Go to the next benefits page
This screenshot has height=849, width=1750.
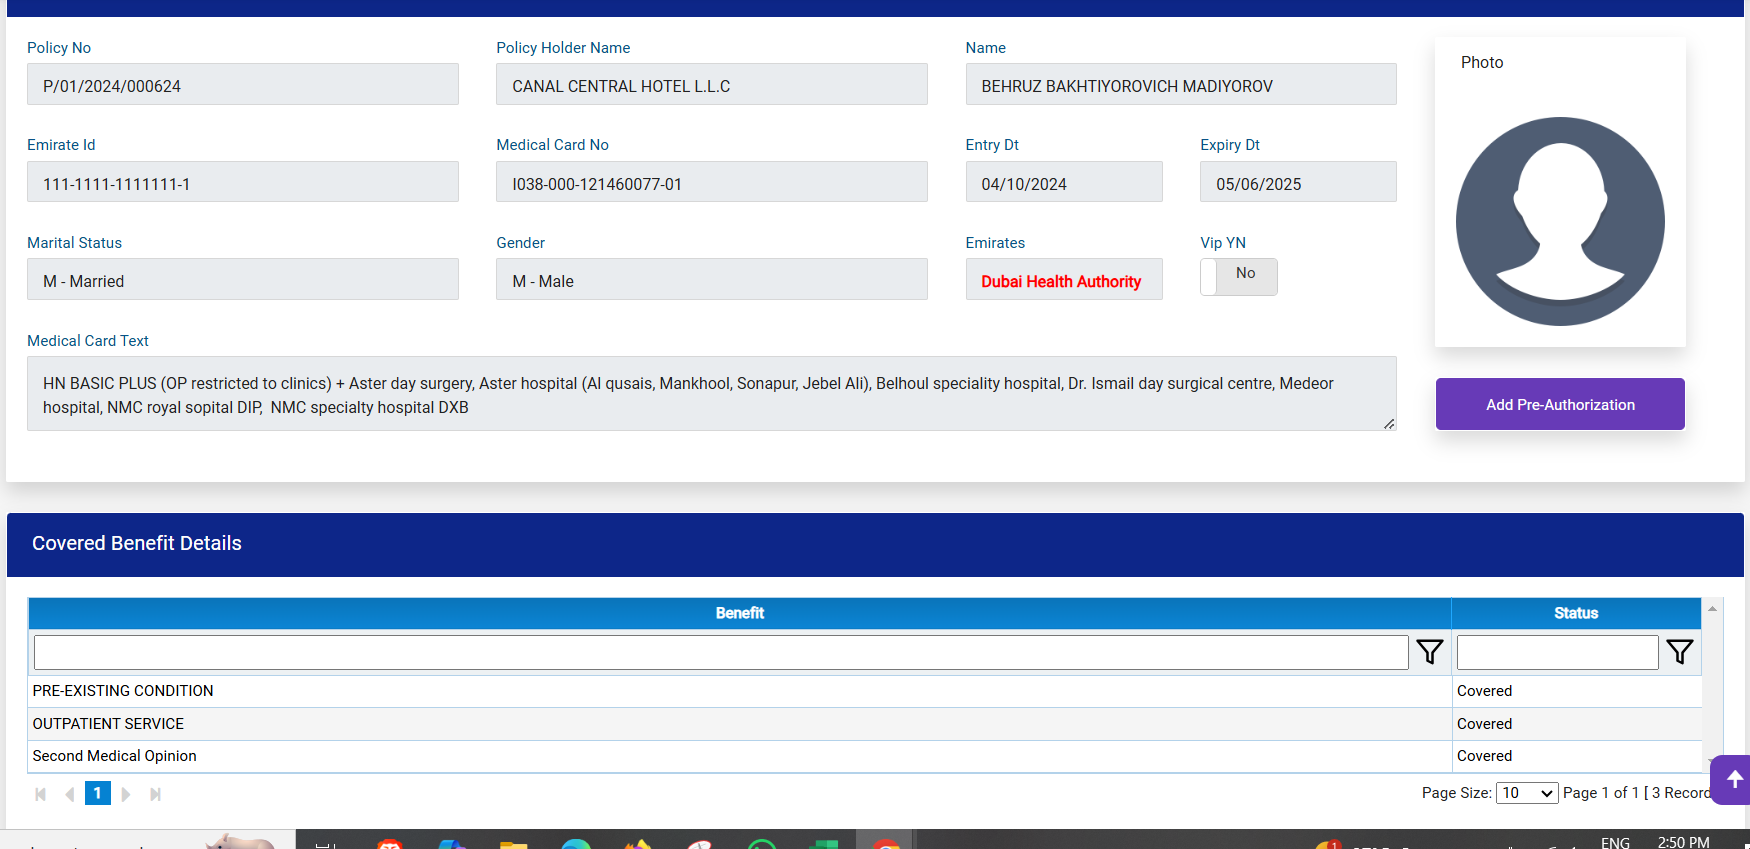click(126, 794)
